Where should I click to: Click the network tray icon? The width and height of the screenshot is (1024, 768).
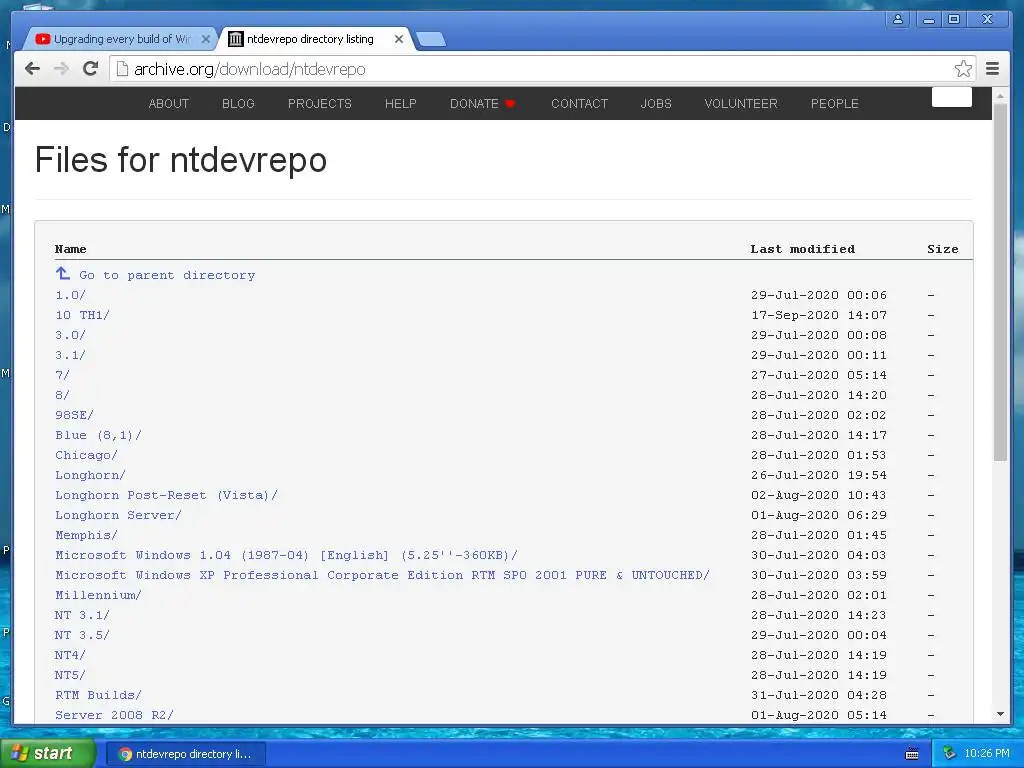[x=949, y=753]
